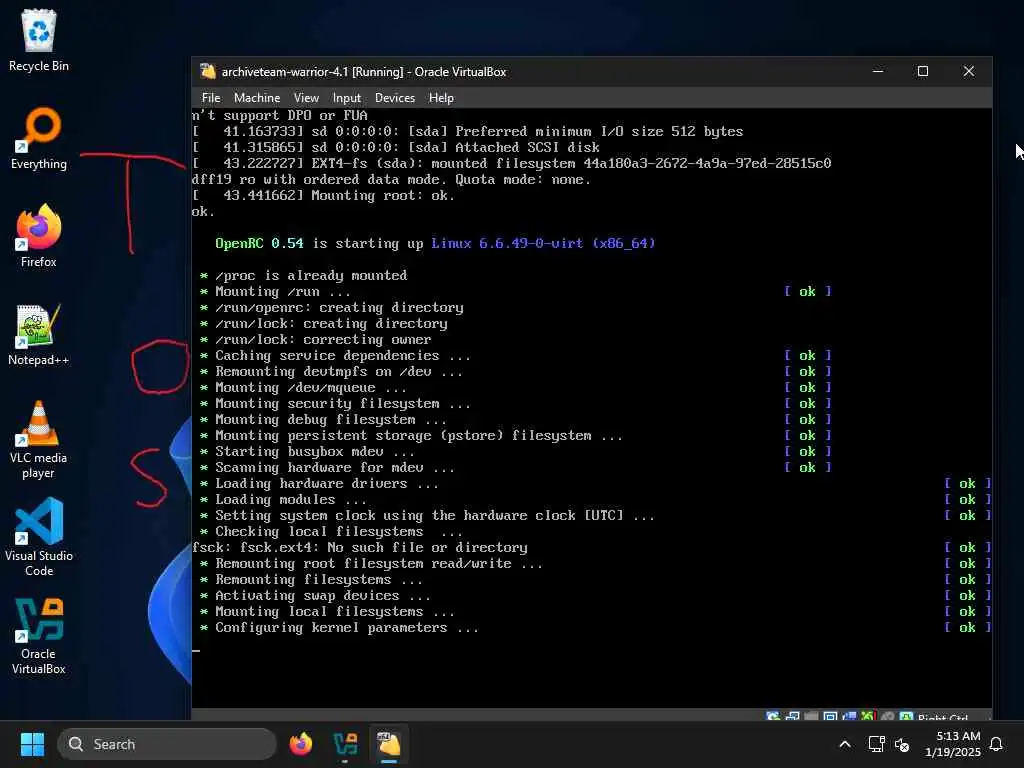The height and width of the screenshot is (768, 1024).
Task: Open the muted volume tray icon
Action: pyautogui.click(x=902, y=744)
